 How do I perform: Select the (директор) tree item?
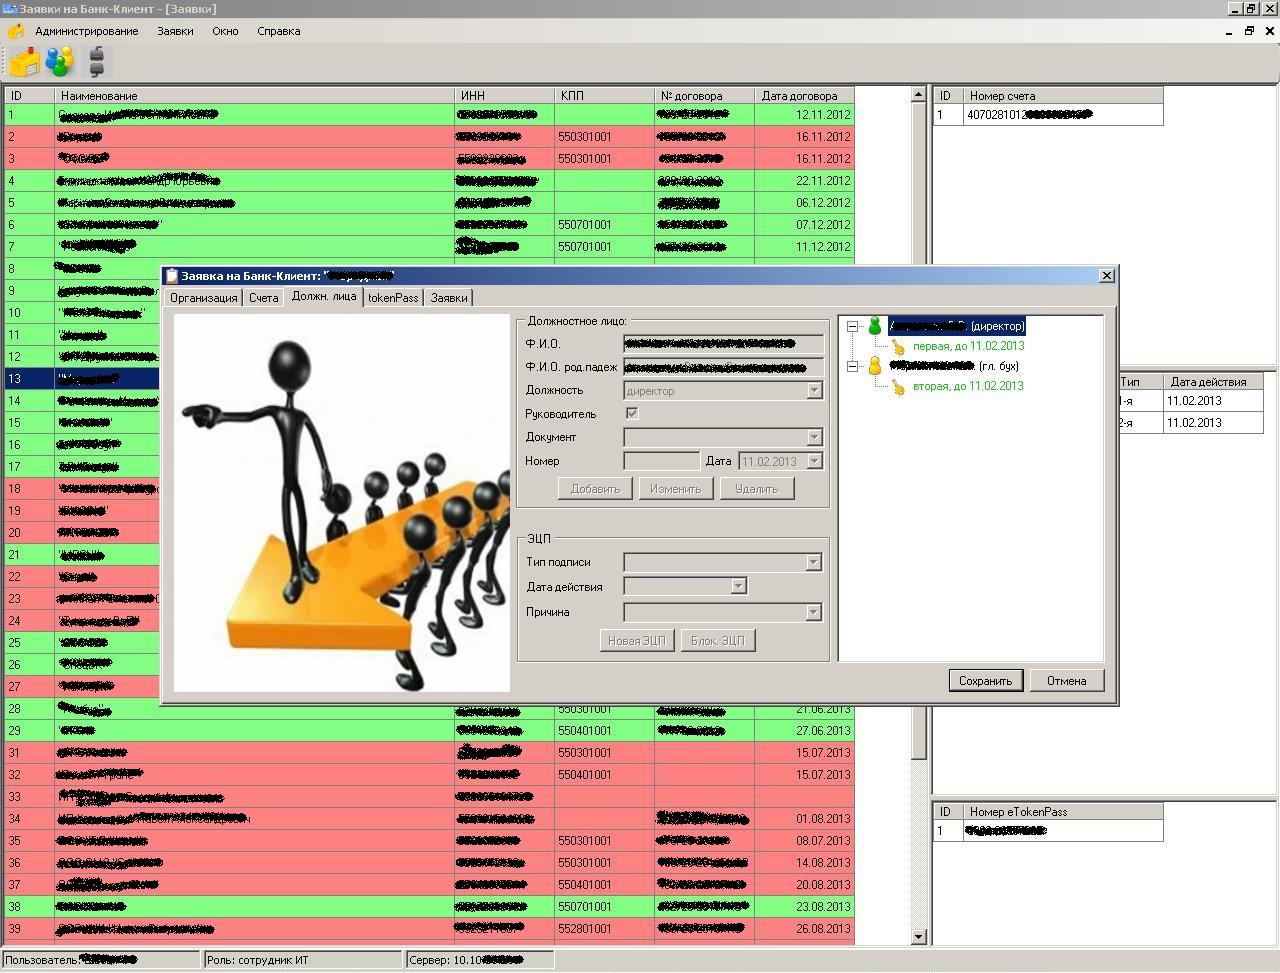click(957, 326)
